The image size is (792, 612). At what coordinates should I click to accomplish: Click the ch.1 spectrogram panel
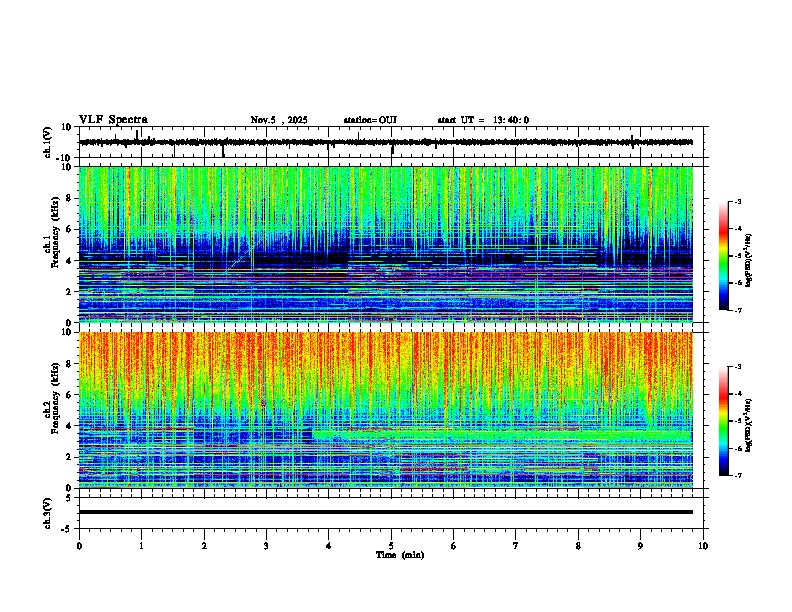pyautogui.click(x=386, y=244)
